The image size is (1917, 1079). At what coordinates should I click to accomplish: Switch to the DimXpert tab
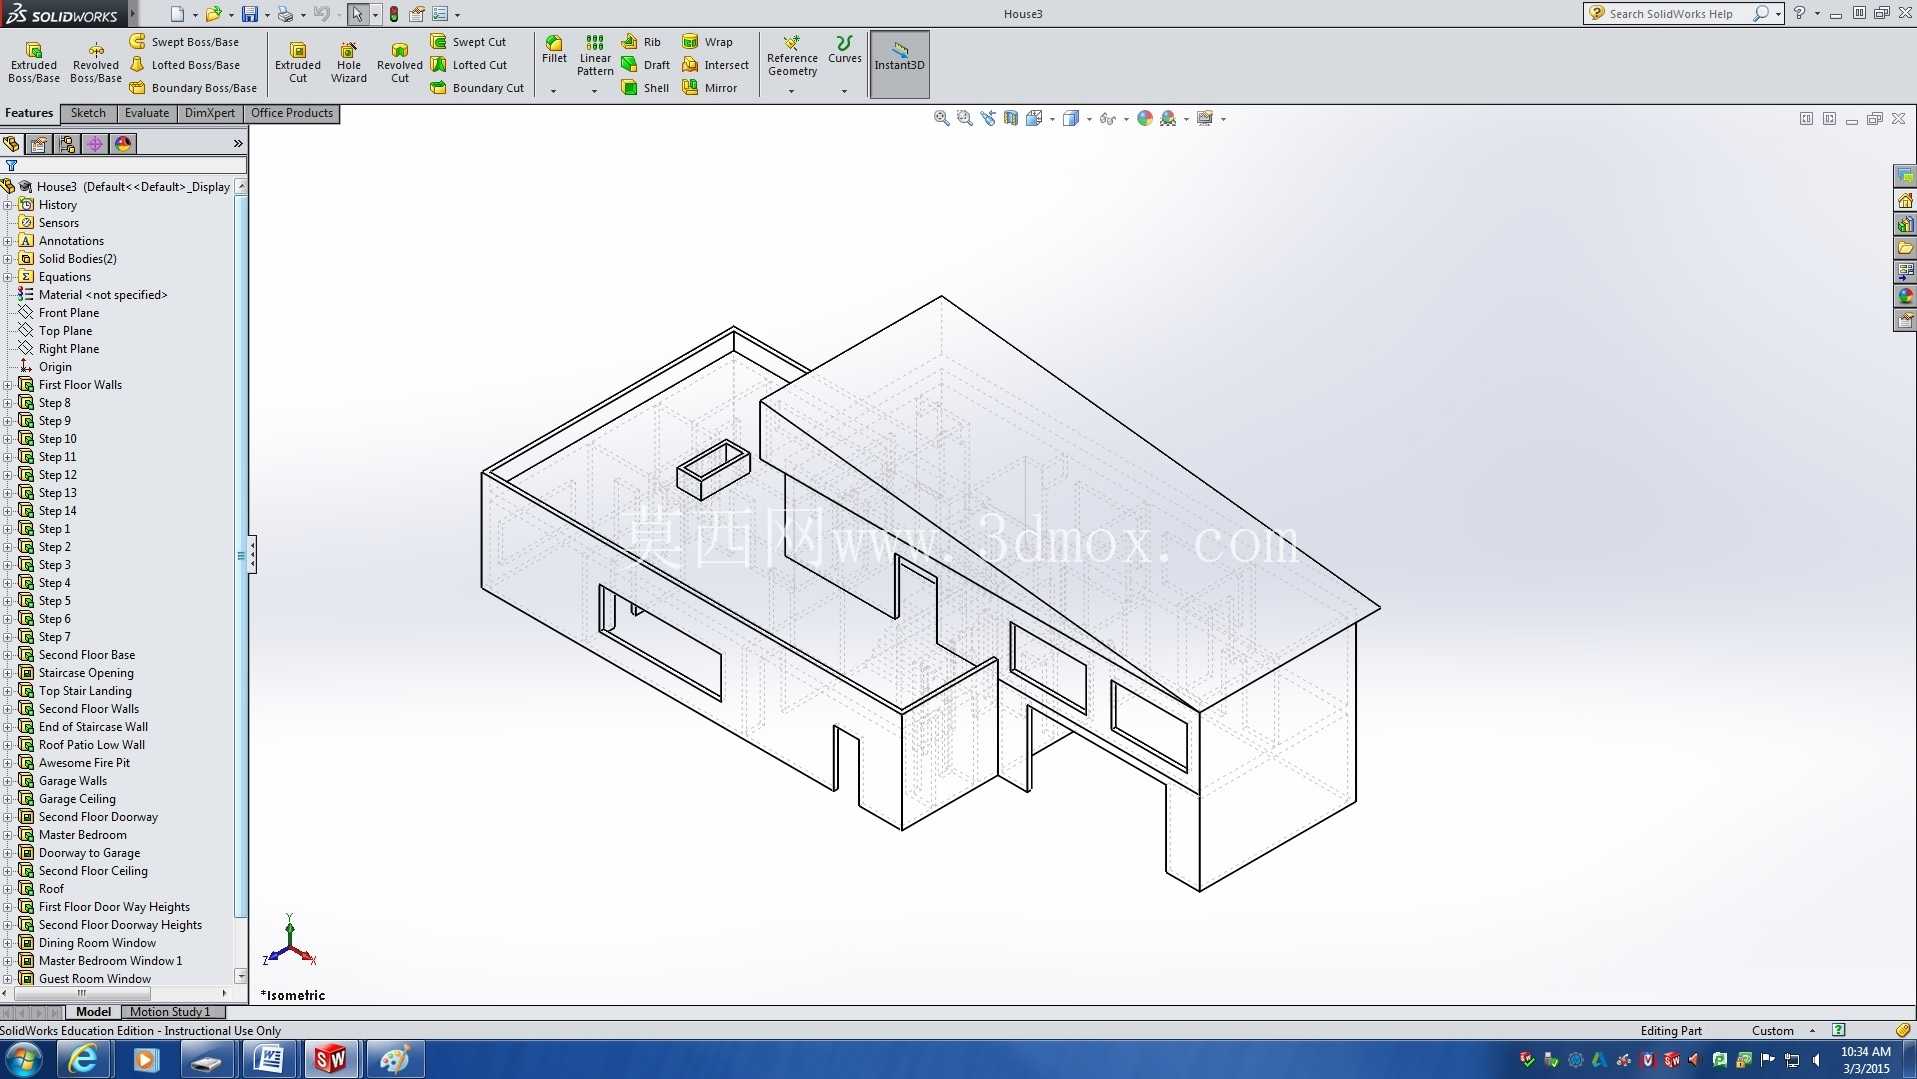pos(210,113)
